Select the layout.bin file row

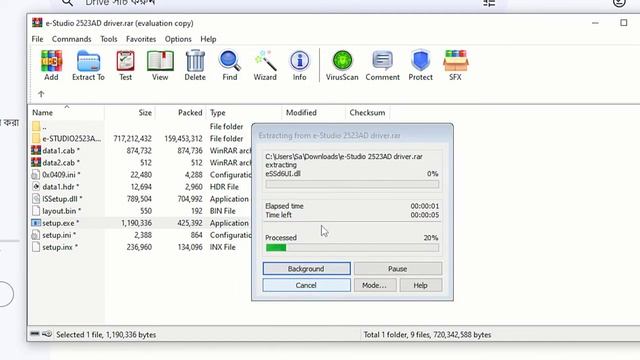pos(140,211)
